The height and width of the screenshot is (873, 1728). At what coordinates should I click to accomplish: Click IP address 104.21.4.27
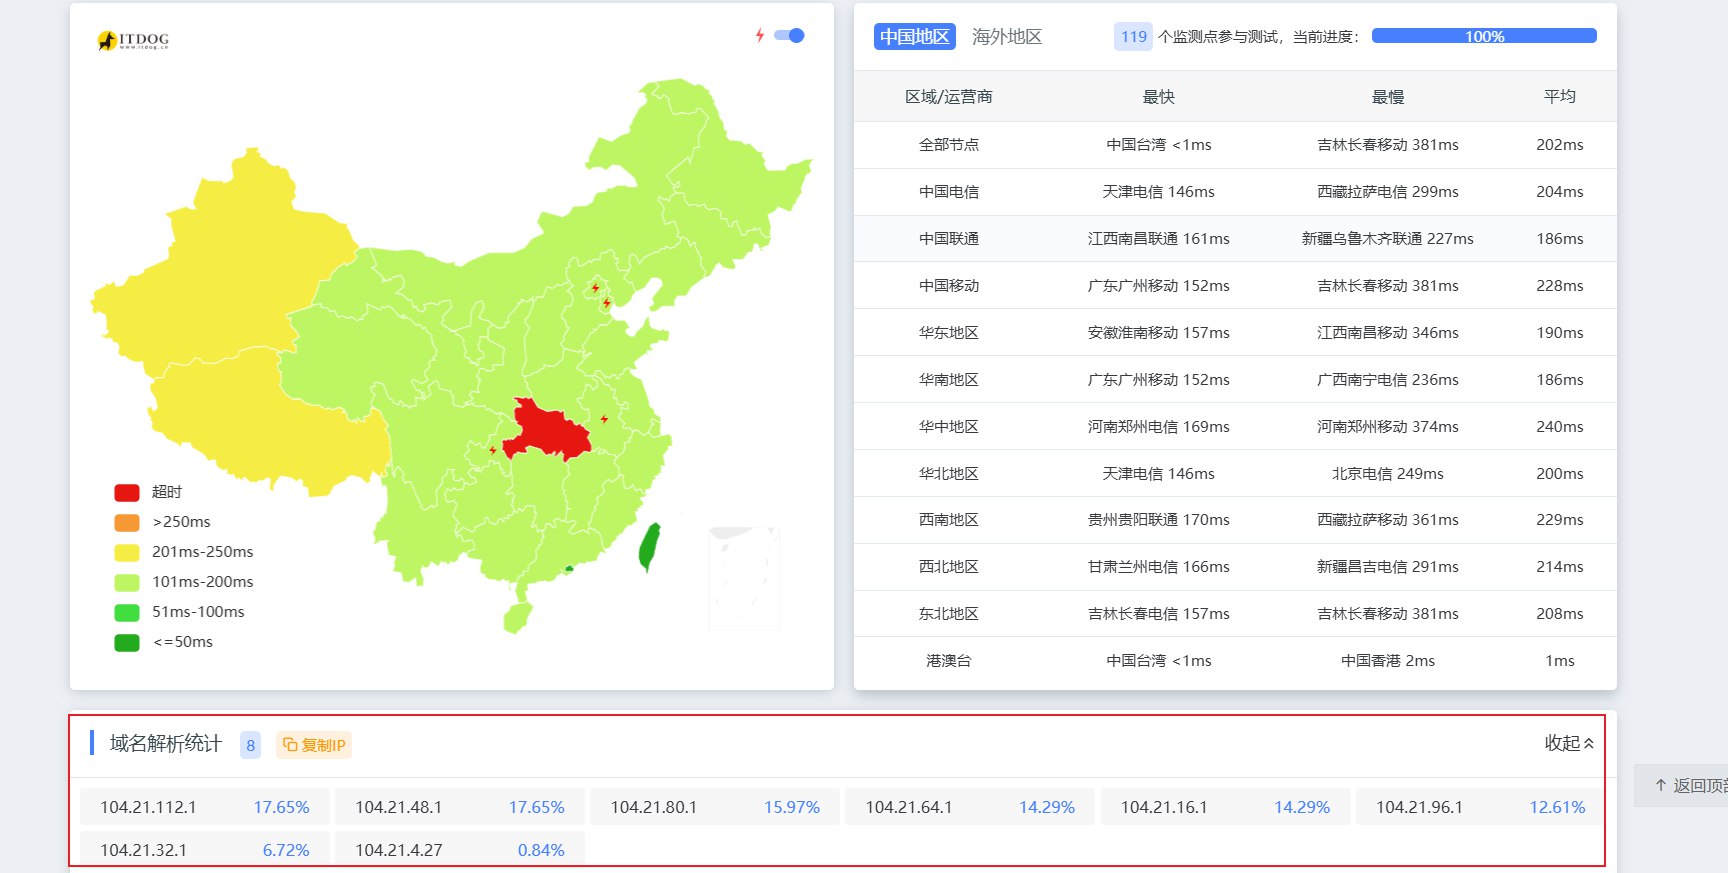coord(399,850)
